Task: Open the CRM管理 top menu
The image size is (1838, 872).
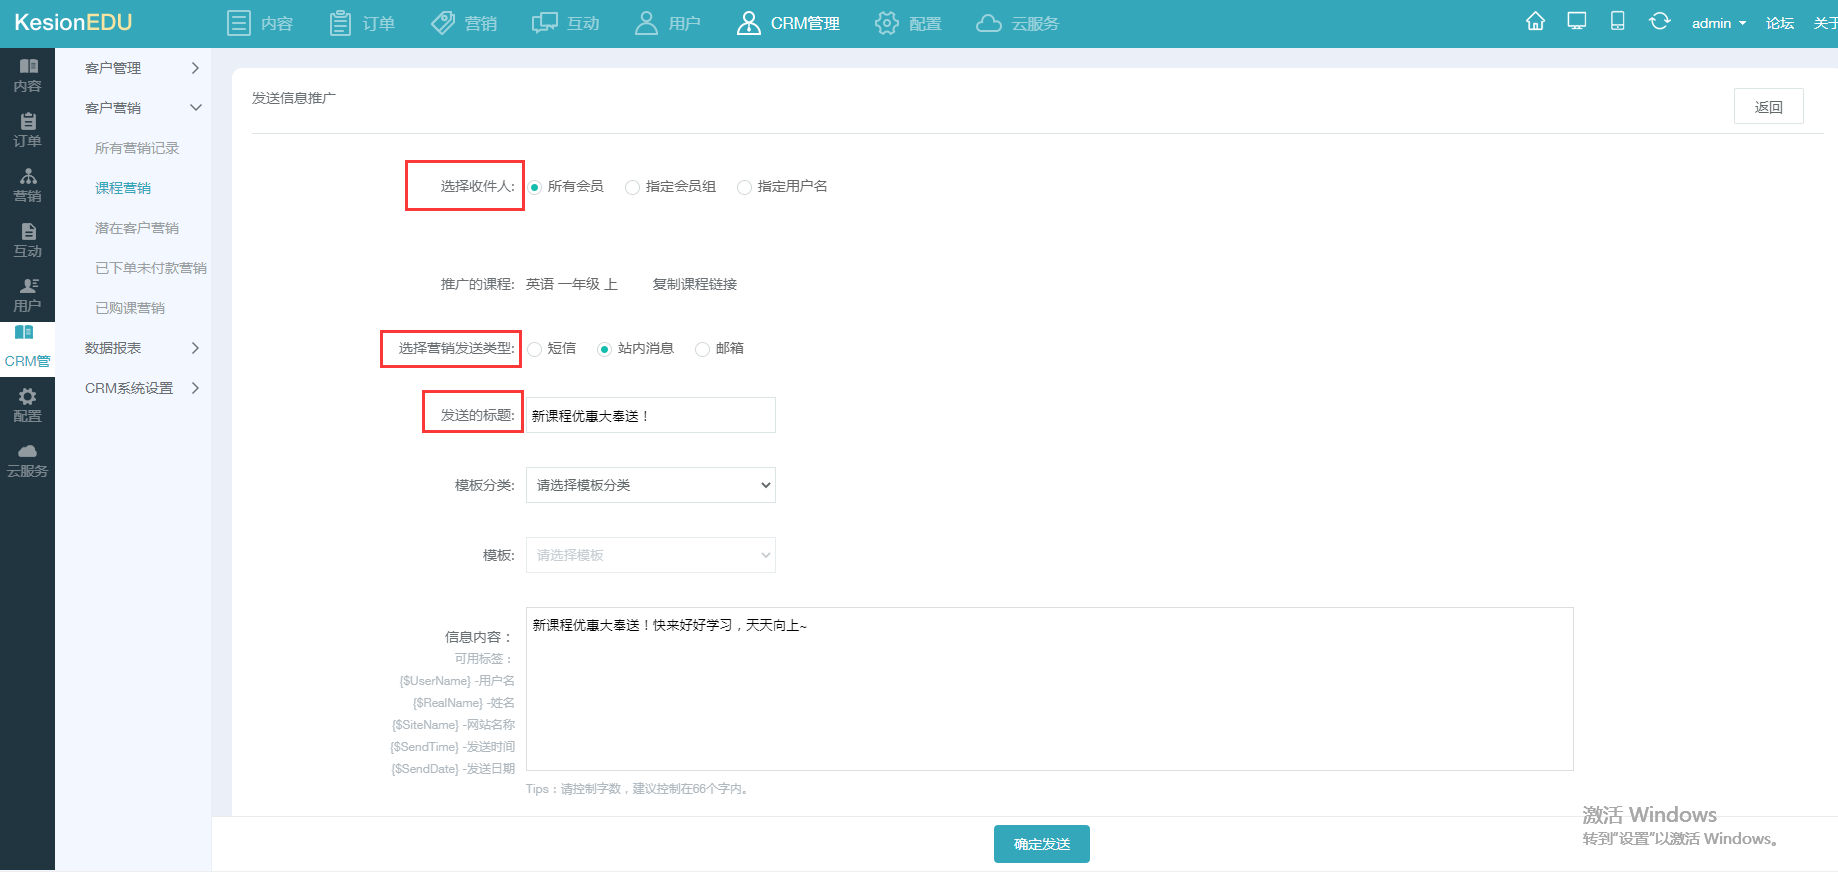Action: coord(788,23)
